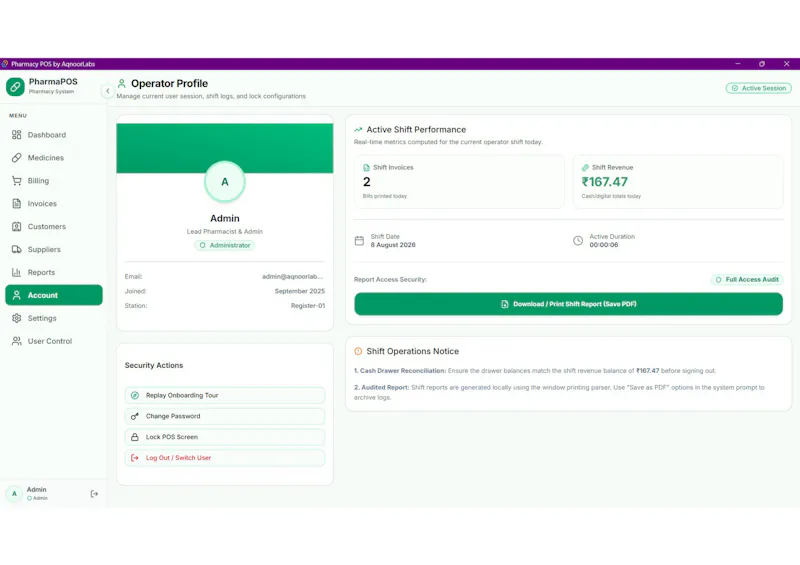Image resolution: width=800 pixels, height=565 pixels.
Task: Open the Reports page
Action: coord(54,273)
